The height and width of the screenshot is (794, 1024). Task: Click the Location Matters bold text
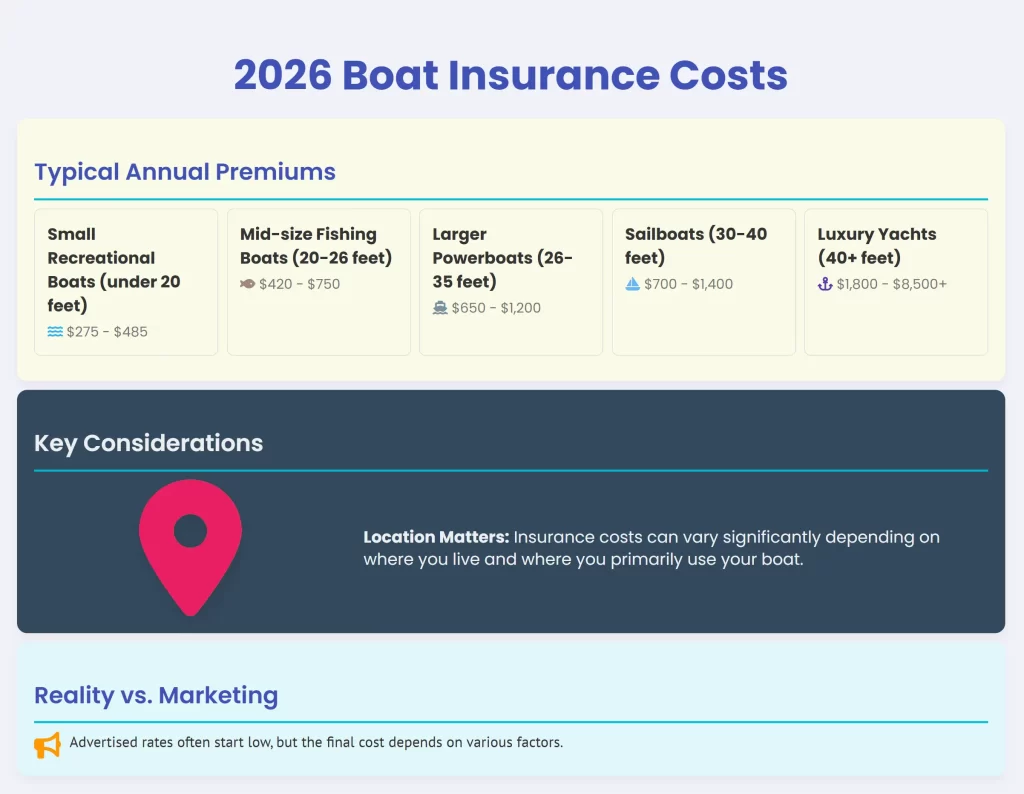click(x=435, y=537)
